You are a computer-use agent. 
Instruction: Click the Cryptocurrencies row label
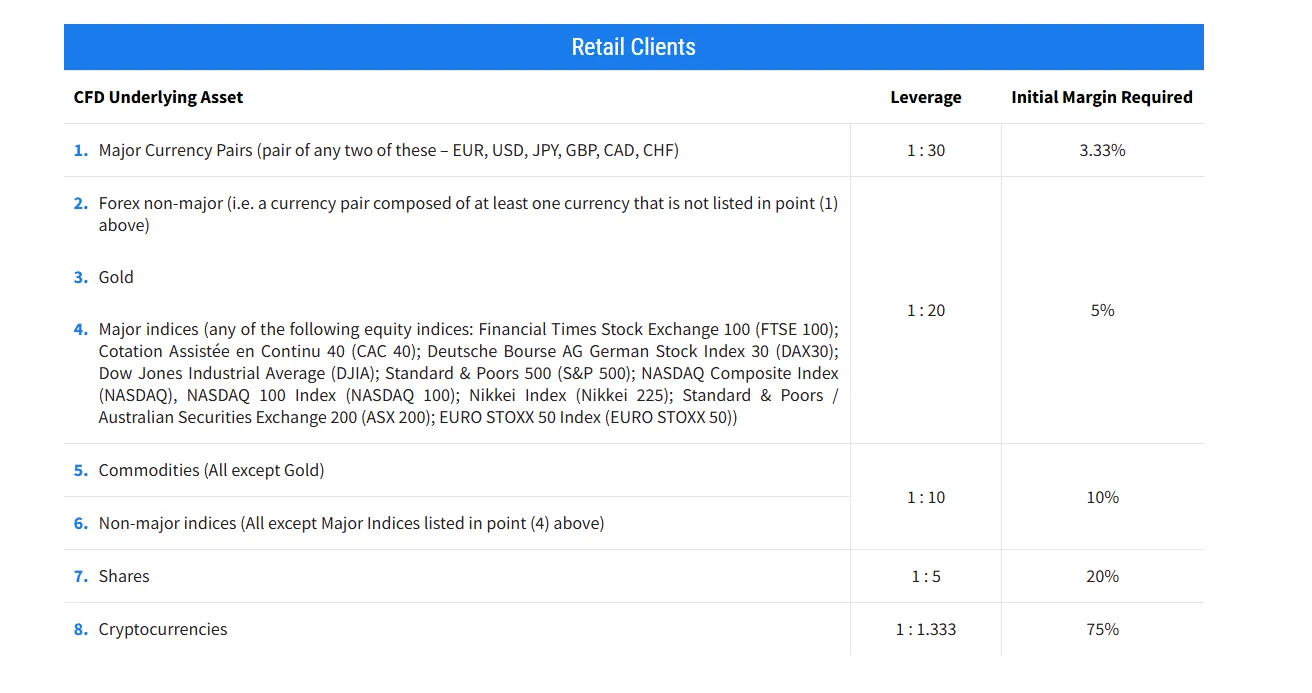163,629
